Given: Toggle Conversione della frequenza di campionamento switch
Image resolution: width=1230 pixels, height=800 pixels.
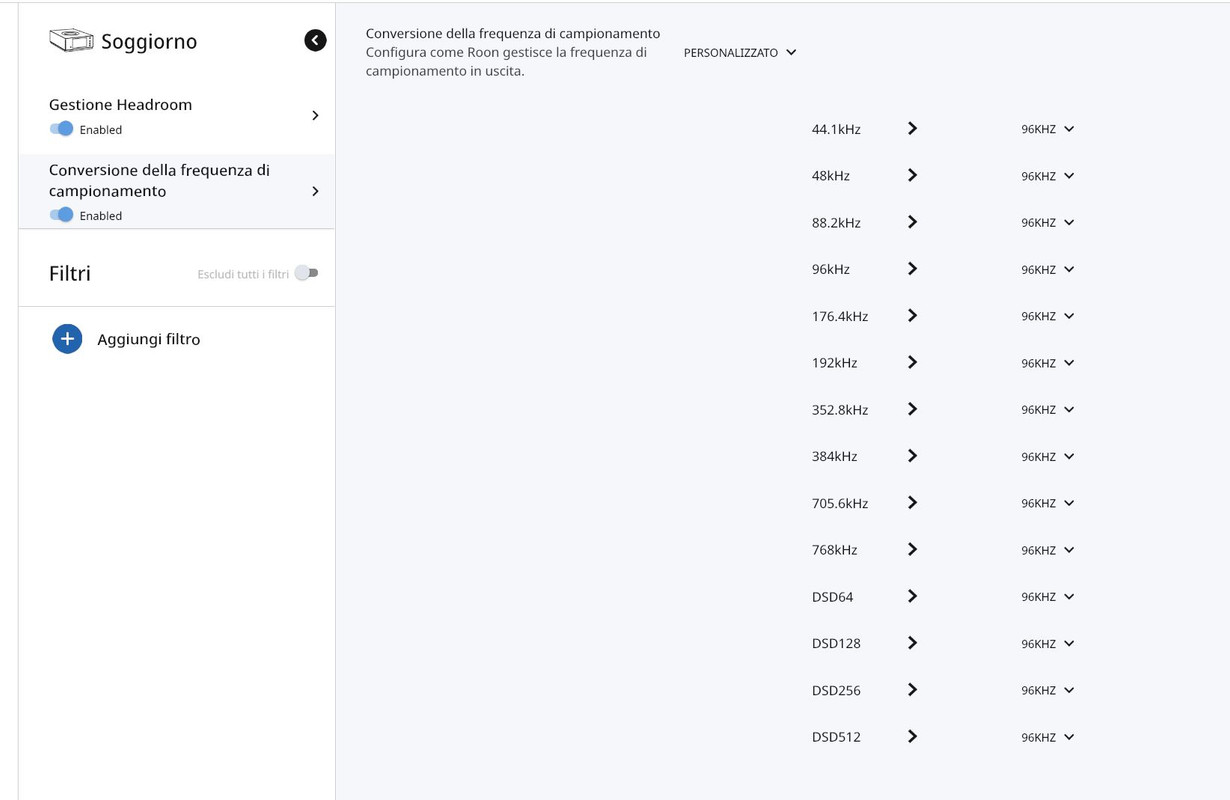Looking at the screenshot, I should [x=61, y=215].
